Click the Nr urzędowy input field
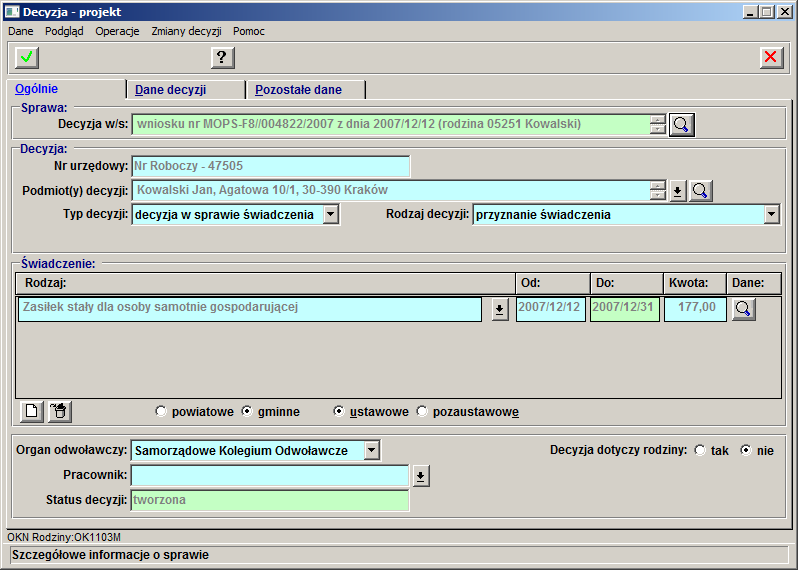The image size is (798, 570). [x=270, y=166]
